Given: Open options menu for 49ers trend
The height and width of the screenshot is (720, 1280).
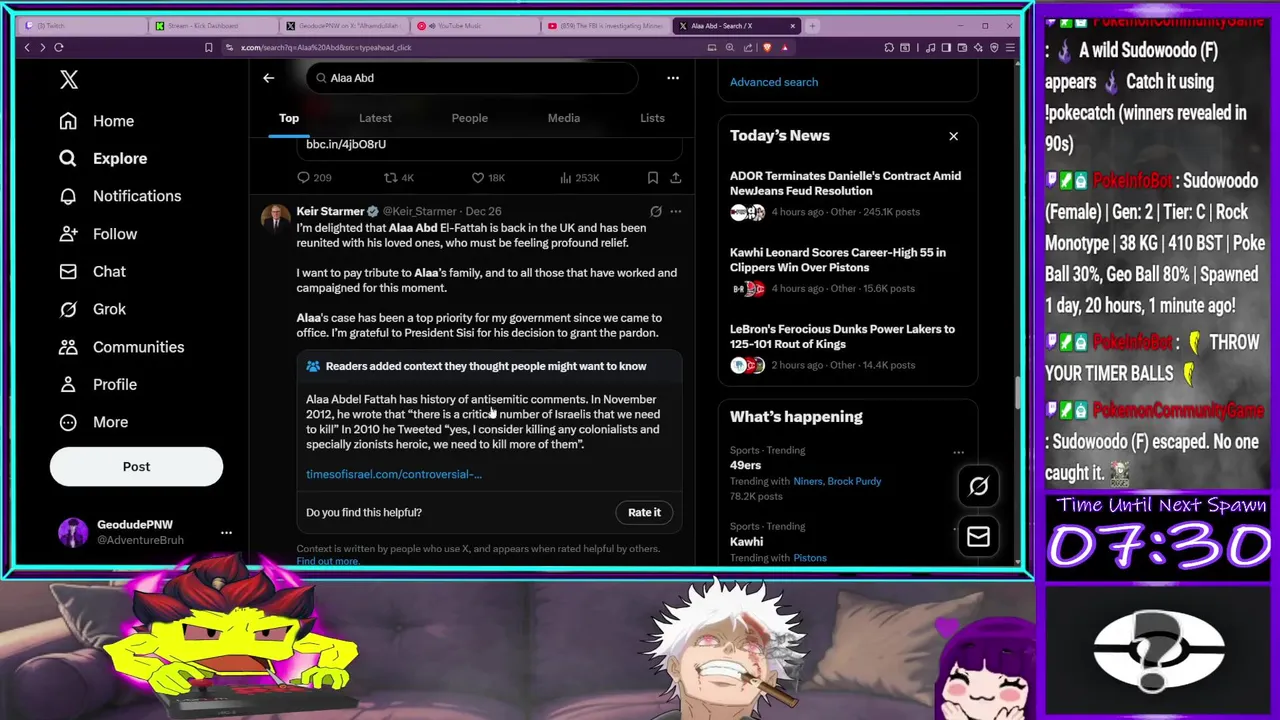Looking at the screenshot, I should click(x=958, y=452).
